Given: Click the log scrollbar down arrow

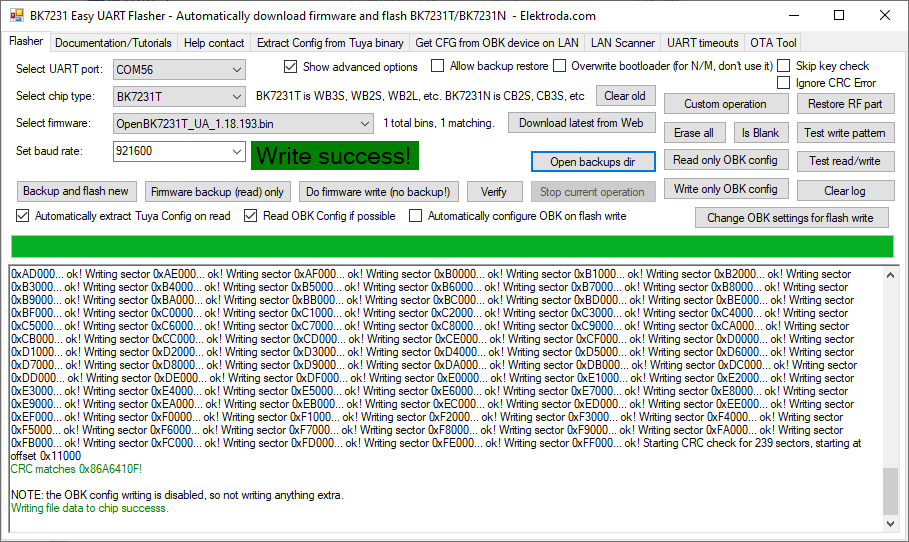Looking at the screenshot, I should (x=890, y=524).
